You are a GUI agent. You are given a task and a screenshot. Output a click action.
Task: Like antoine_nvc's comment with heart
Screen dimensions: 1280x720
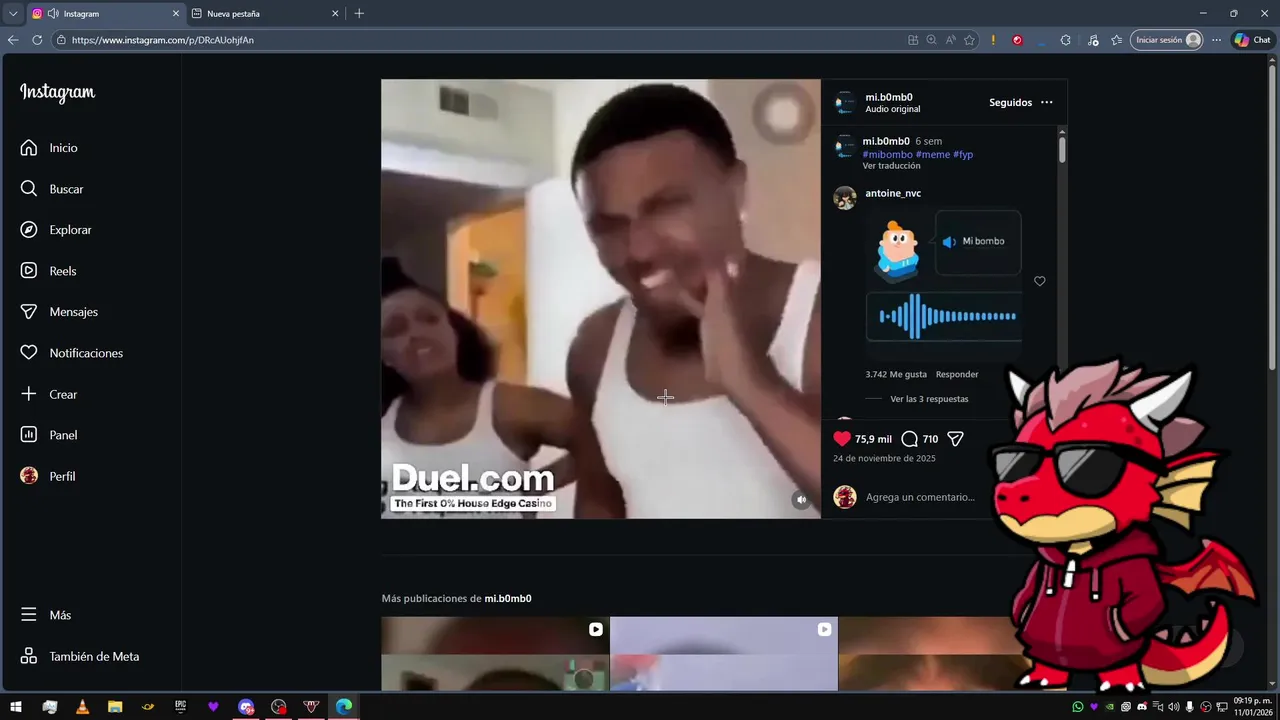pos(1039,281)
